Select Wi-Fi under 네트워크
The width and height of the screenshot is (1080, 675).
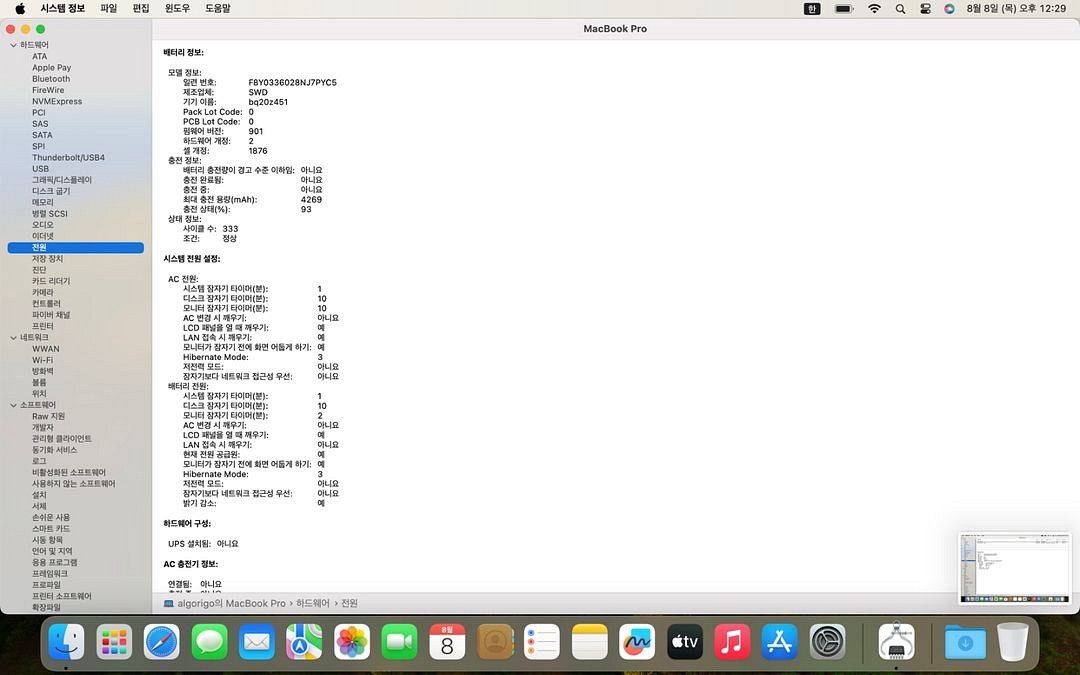tap(42, 360)
